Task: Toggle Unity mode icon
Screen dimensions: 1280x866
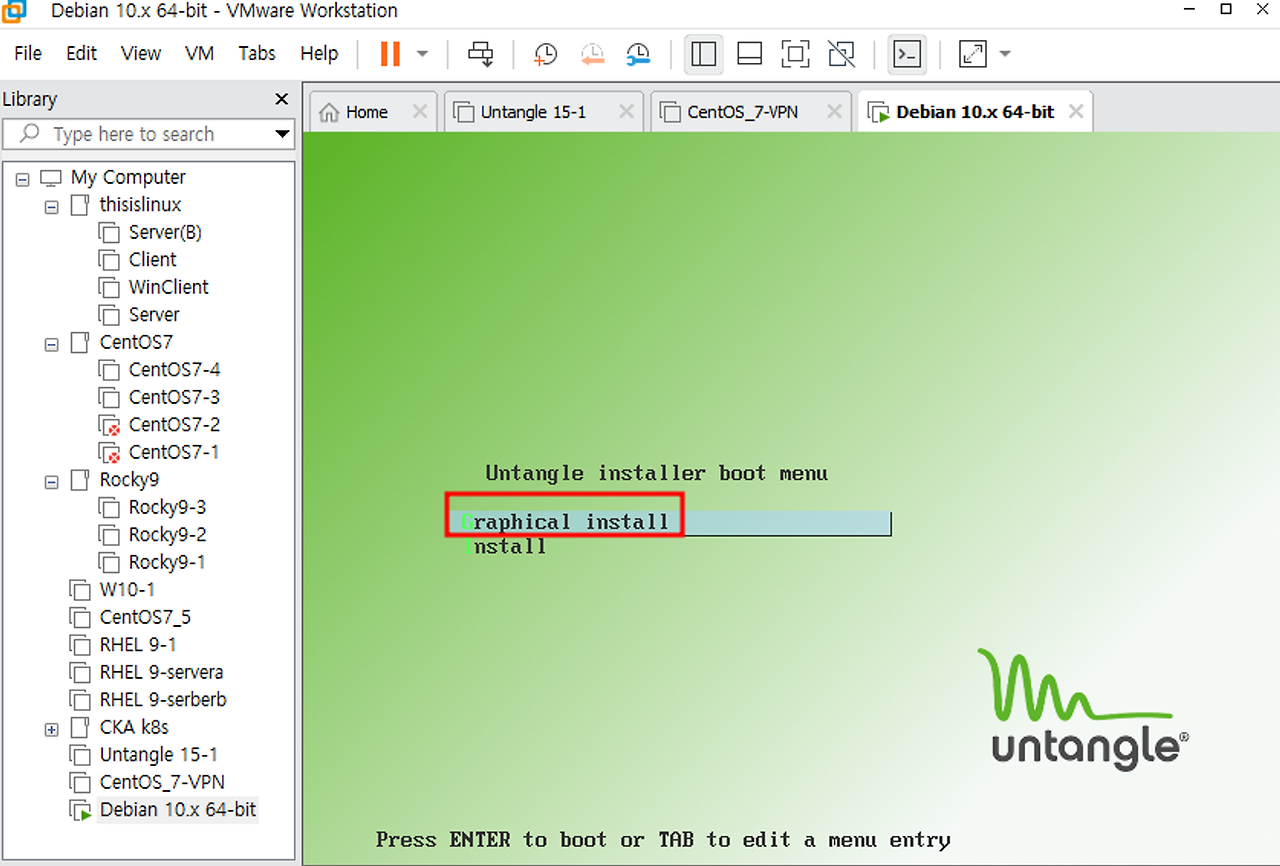Action: coord(842,54)
